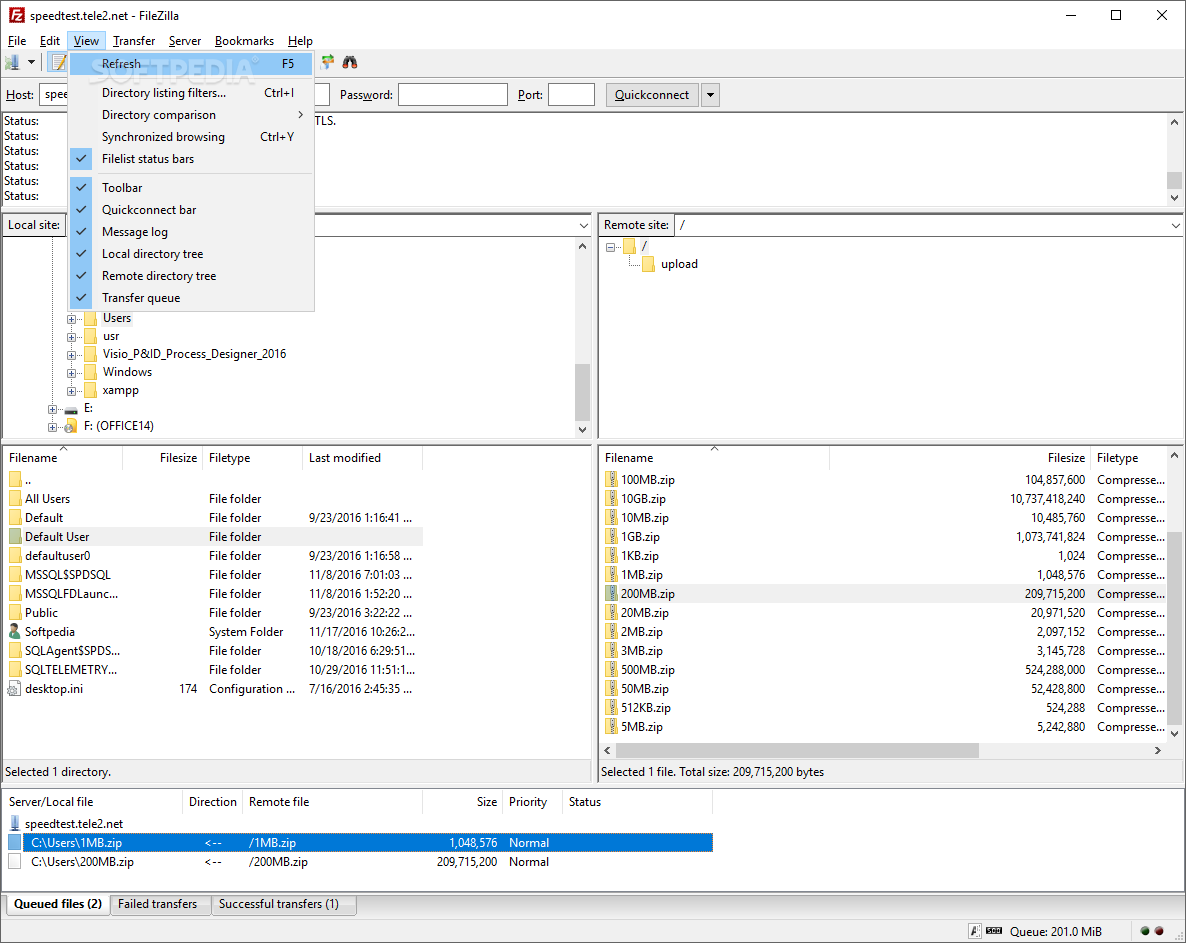This screenshot has width=1186, height=943.
Task: Toggle Filelist status bars in View menu
Action: click(191, 159)
